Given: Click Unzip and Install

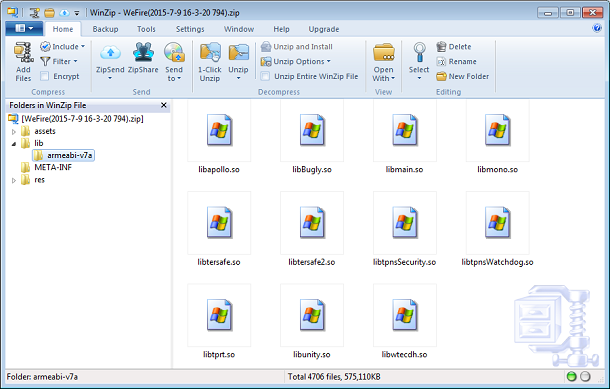Looking at the screenshot, I should pos(297,47).
